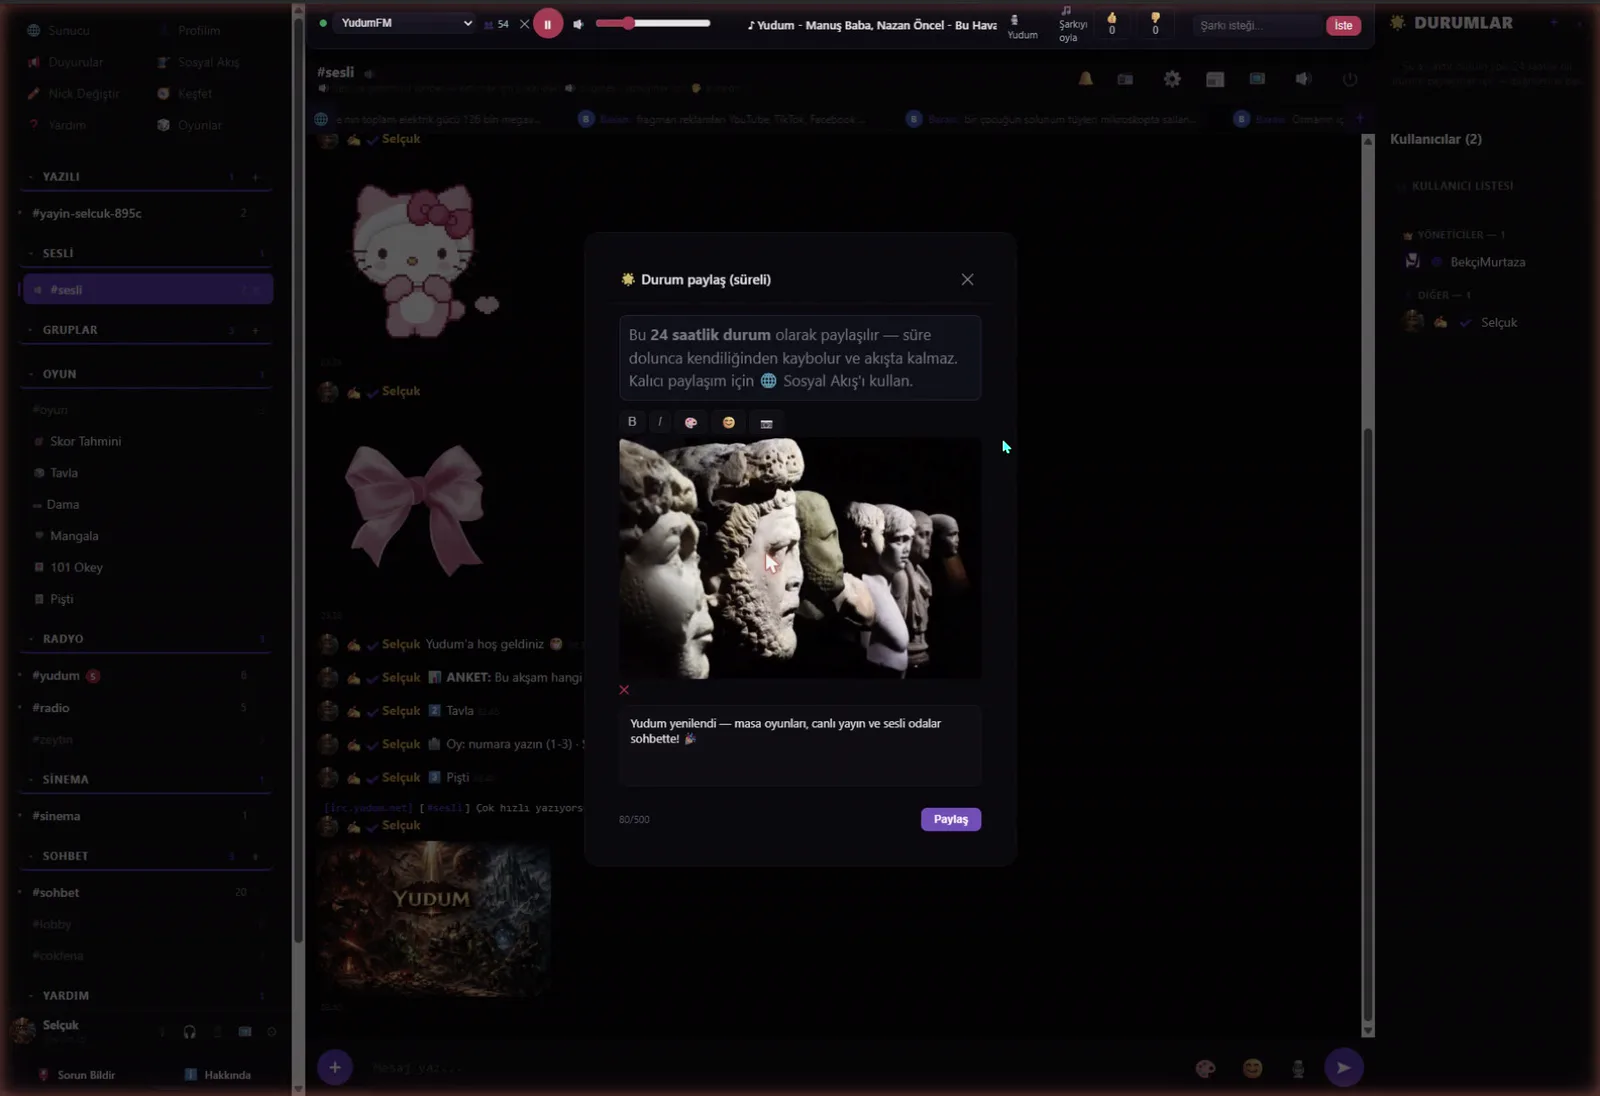Click the Sorun Bildir link
The image size is (1600, 1096).
tap(77, 1075)
